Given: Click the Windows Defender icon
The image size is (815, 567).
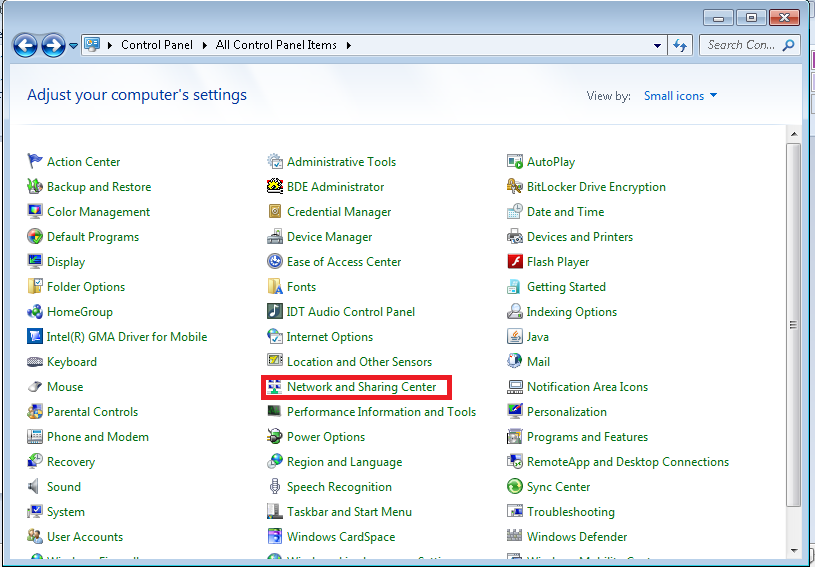Looking at the screenshot, I should point(515,535).
